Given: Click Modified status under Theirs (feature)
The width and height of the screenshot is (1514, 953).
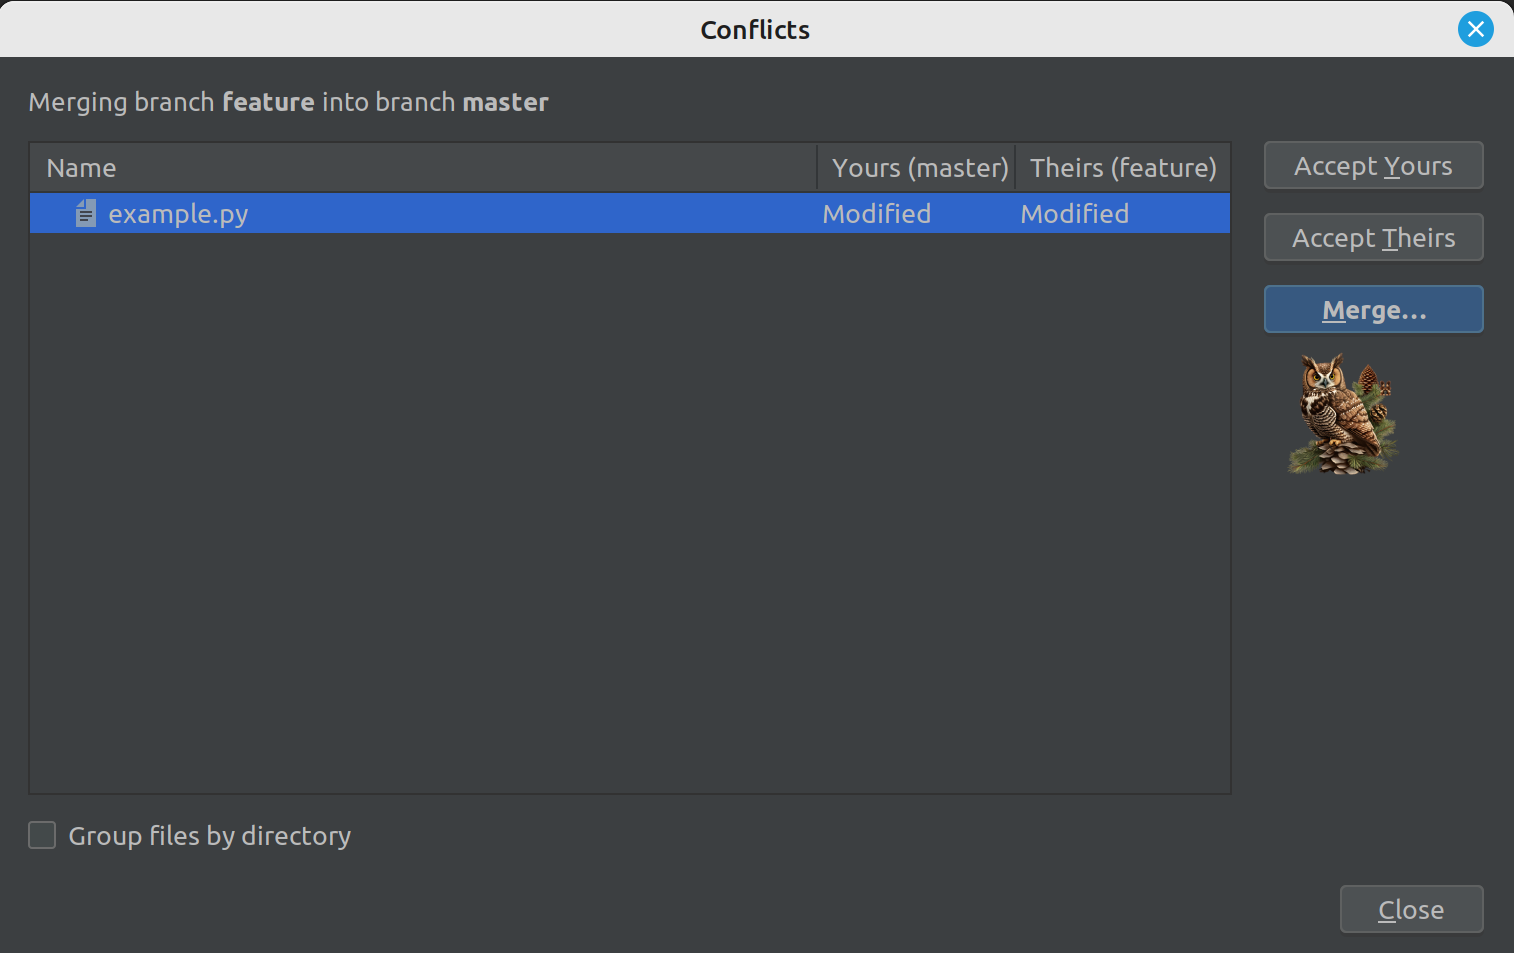Looking at the screenshot, I should point(1074,214).
